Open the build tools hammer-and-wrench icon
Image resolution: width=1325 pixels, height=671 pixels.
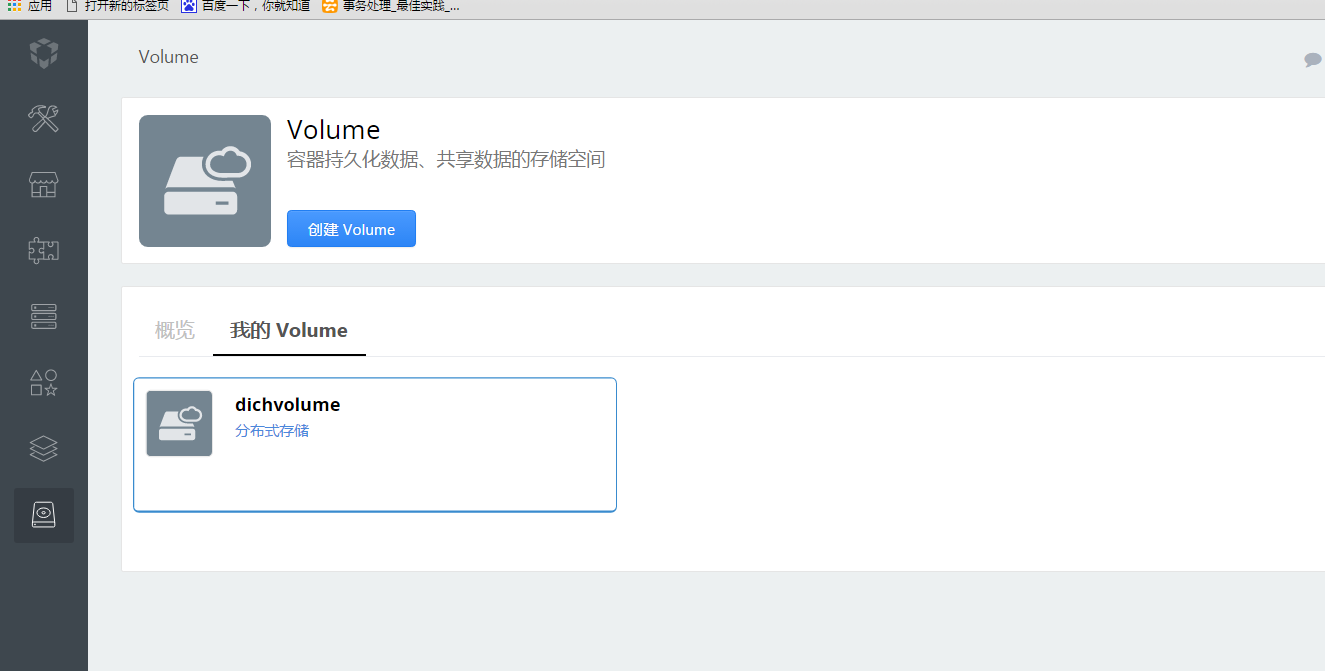tap(44, 119)
